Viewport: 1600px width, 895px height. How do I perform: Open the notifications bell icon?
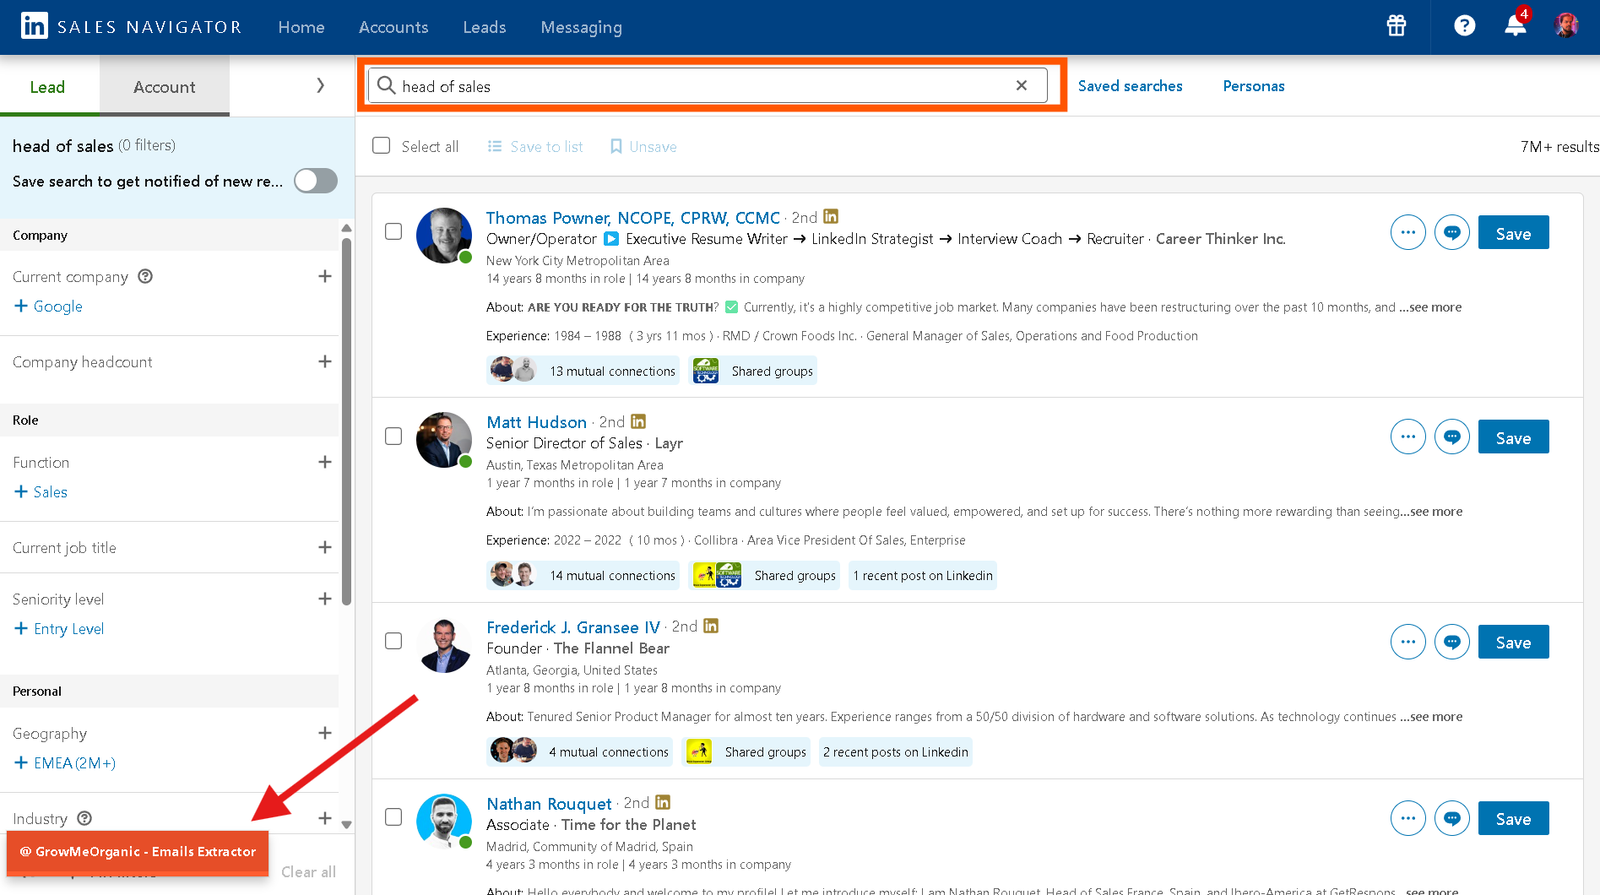[1515, 26]
